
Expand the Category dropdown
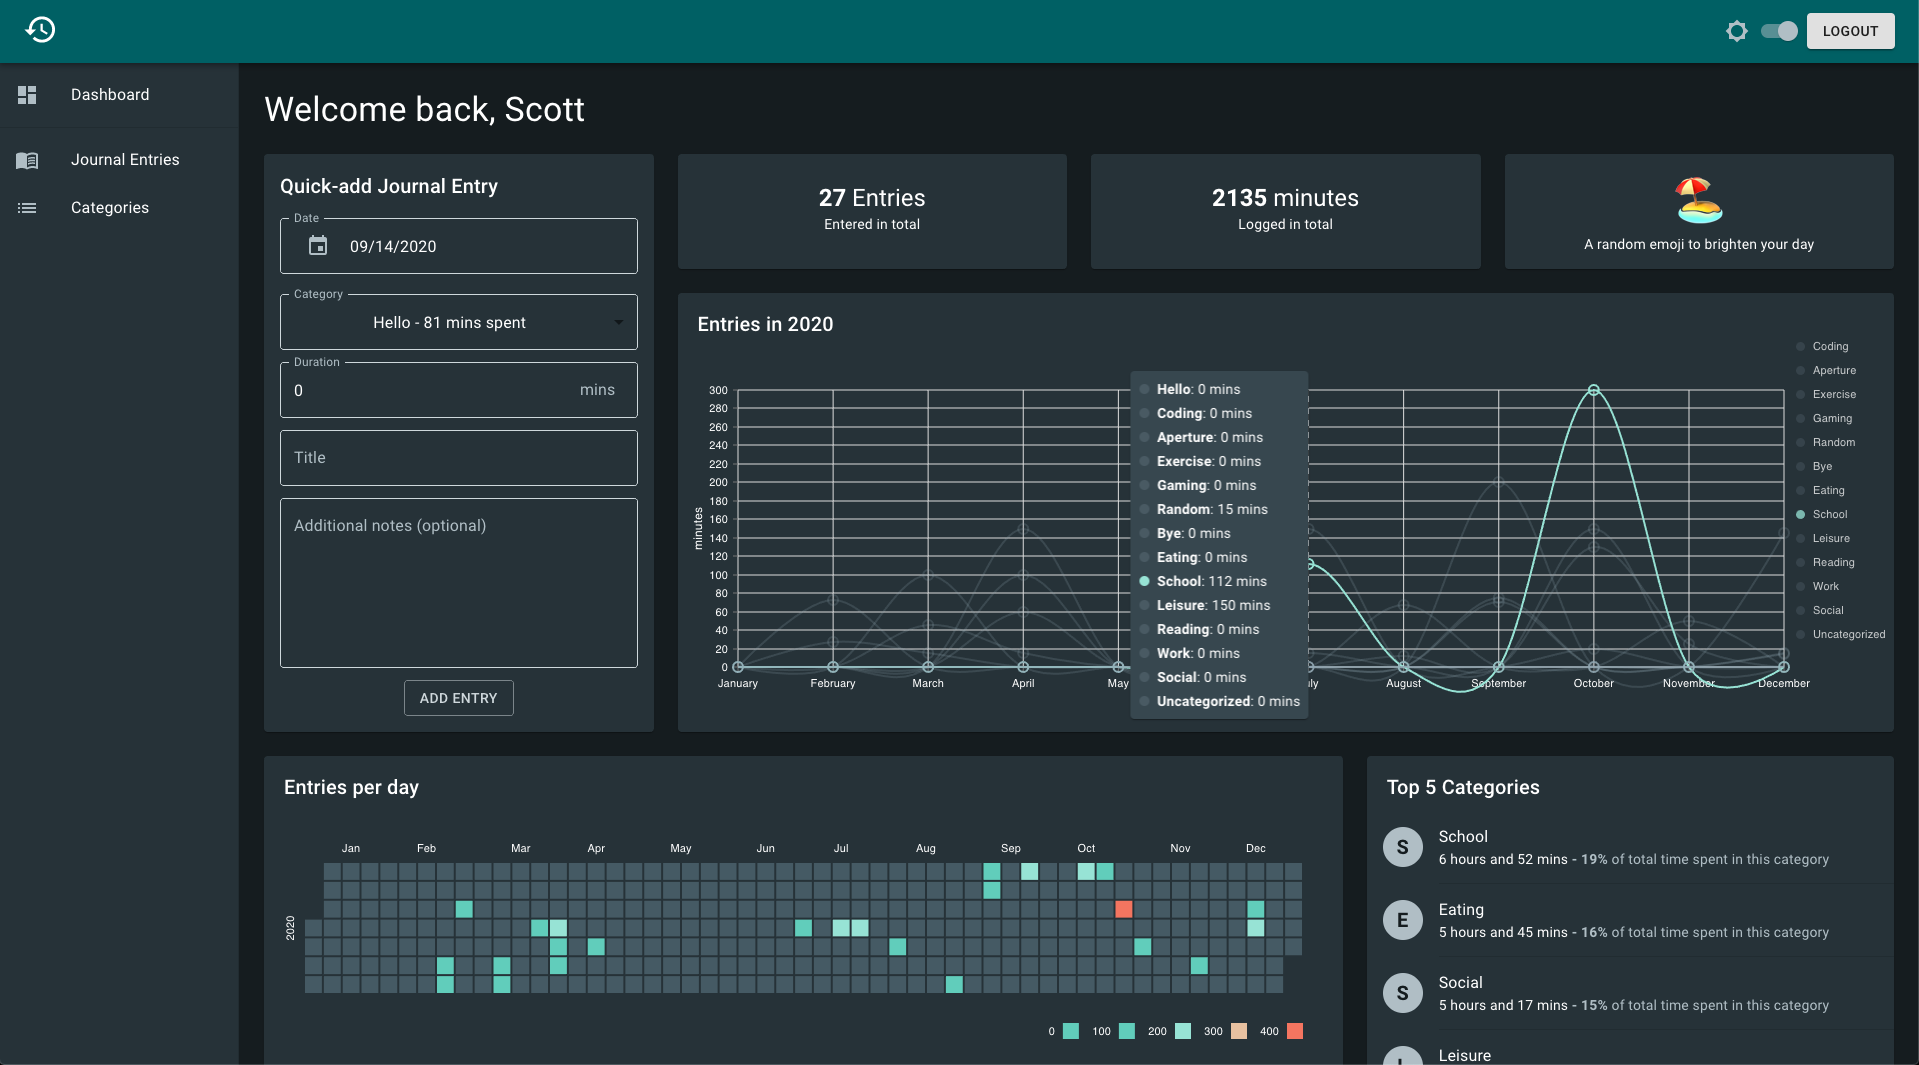459,322
